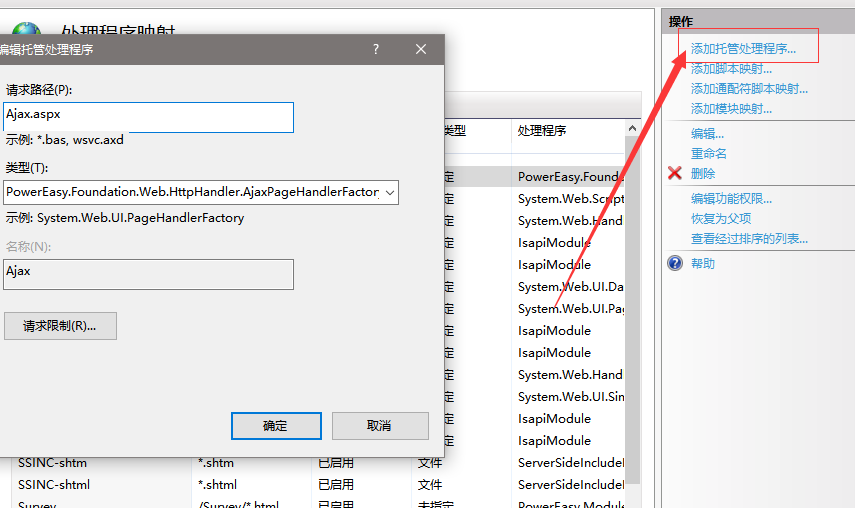Open 查看经过排序的列表 ordered list view
Screen dimensions: 855x508
pyautogui.click(x=749, y=239)
